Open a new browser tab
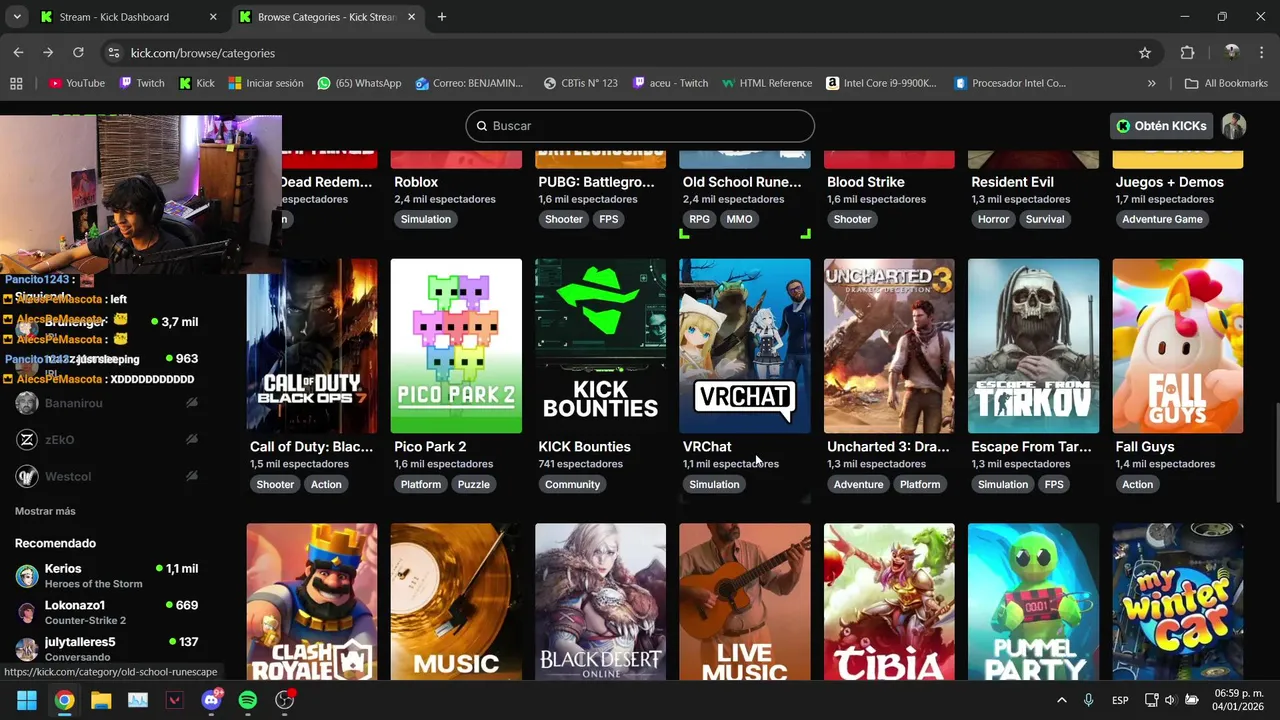Viewport: 1280px width, 720px height. pos(441,17)
